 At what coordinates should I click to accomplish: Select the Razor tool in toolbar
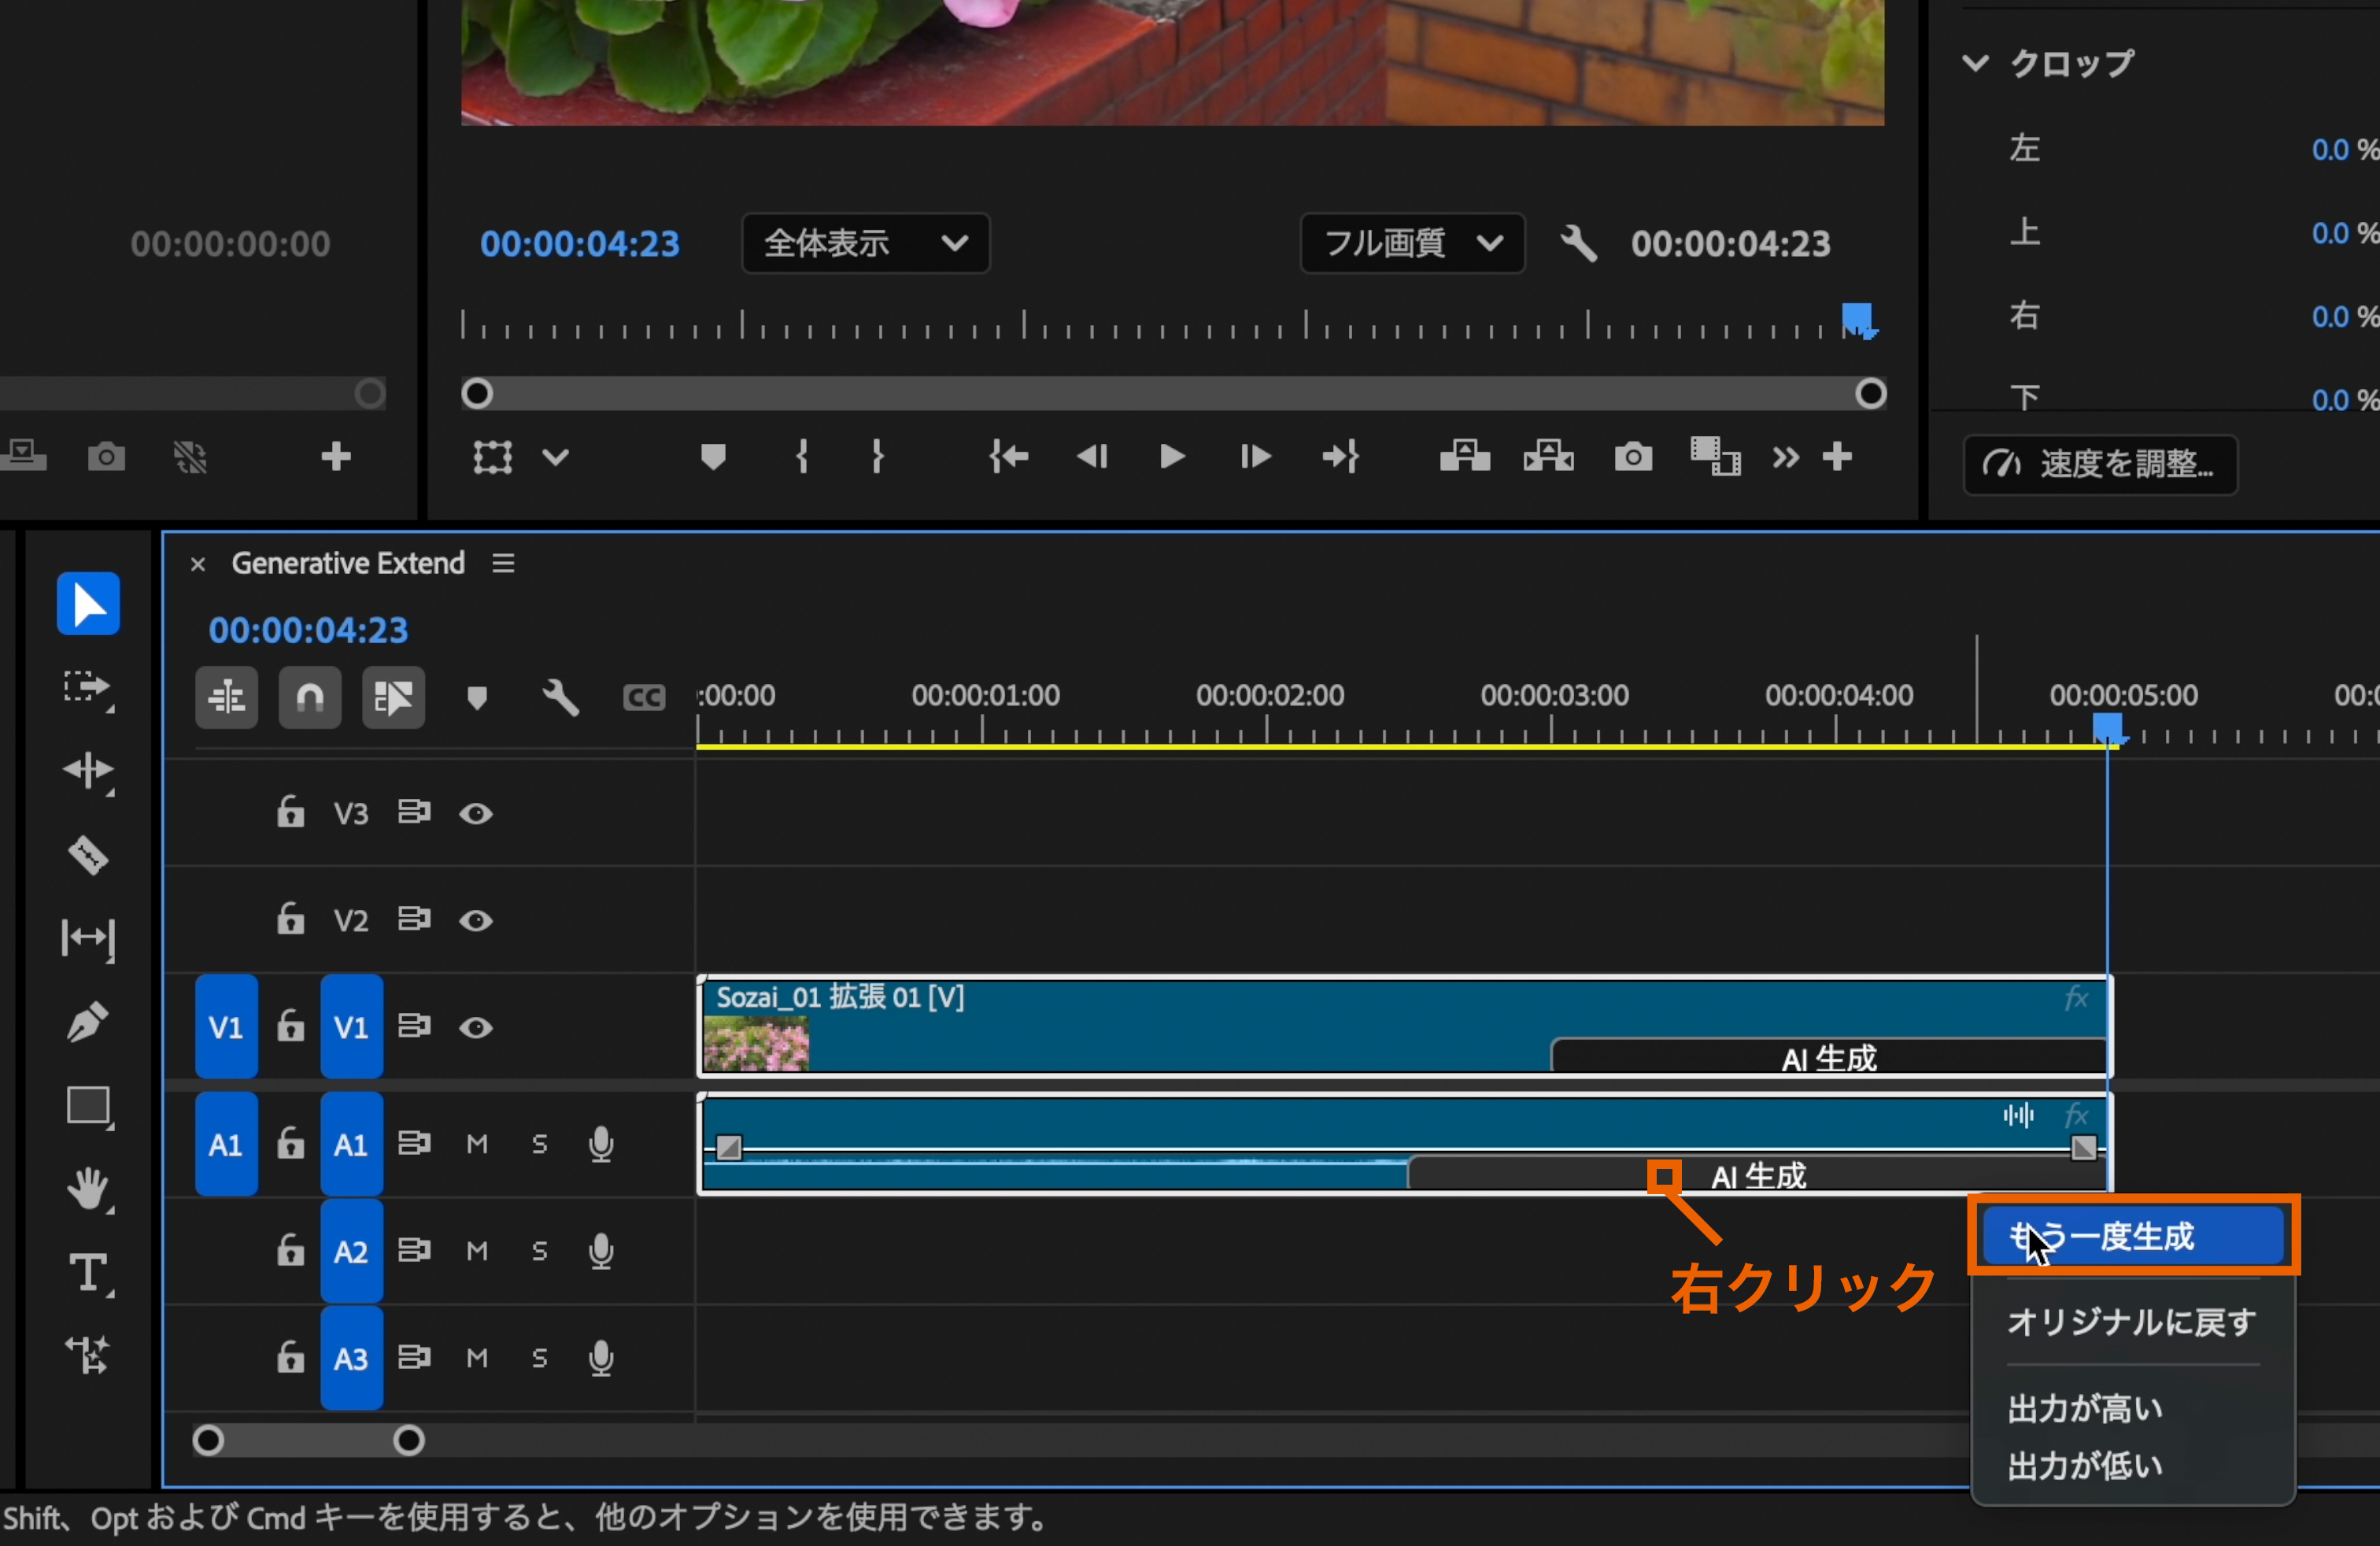88,855
